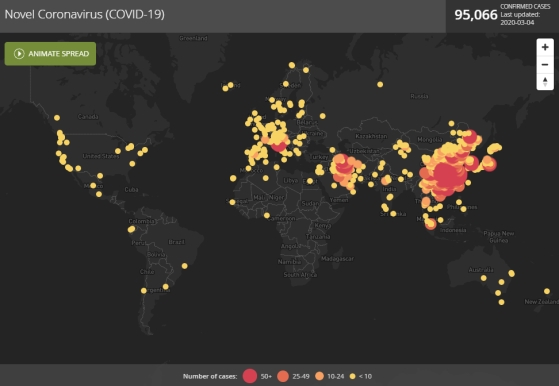Select the yellow marker in Egypt
559x386 pixels.
(x=310, y=181)
